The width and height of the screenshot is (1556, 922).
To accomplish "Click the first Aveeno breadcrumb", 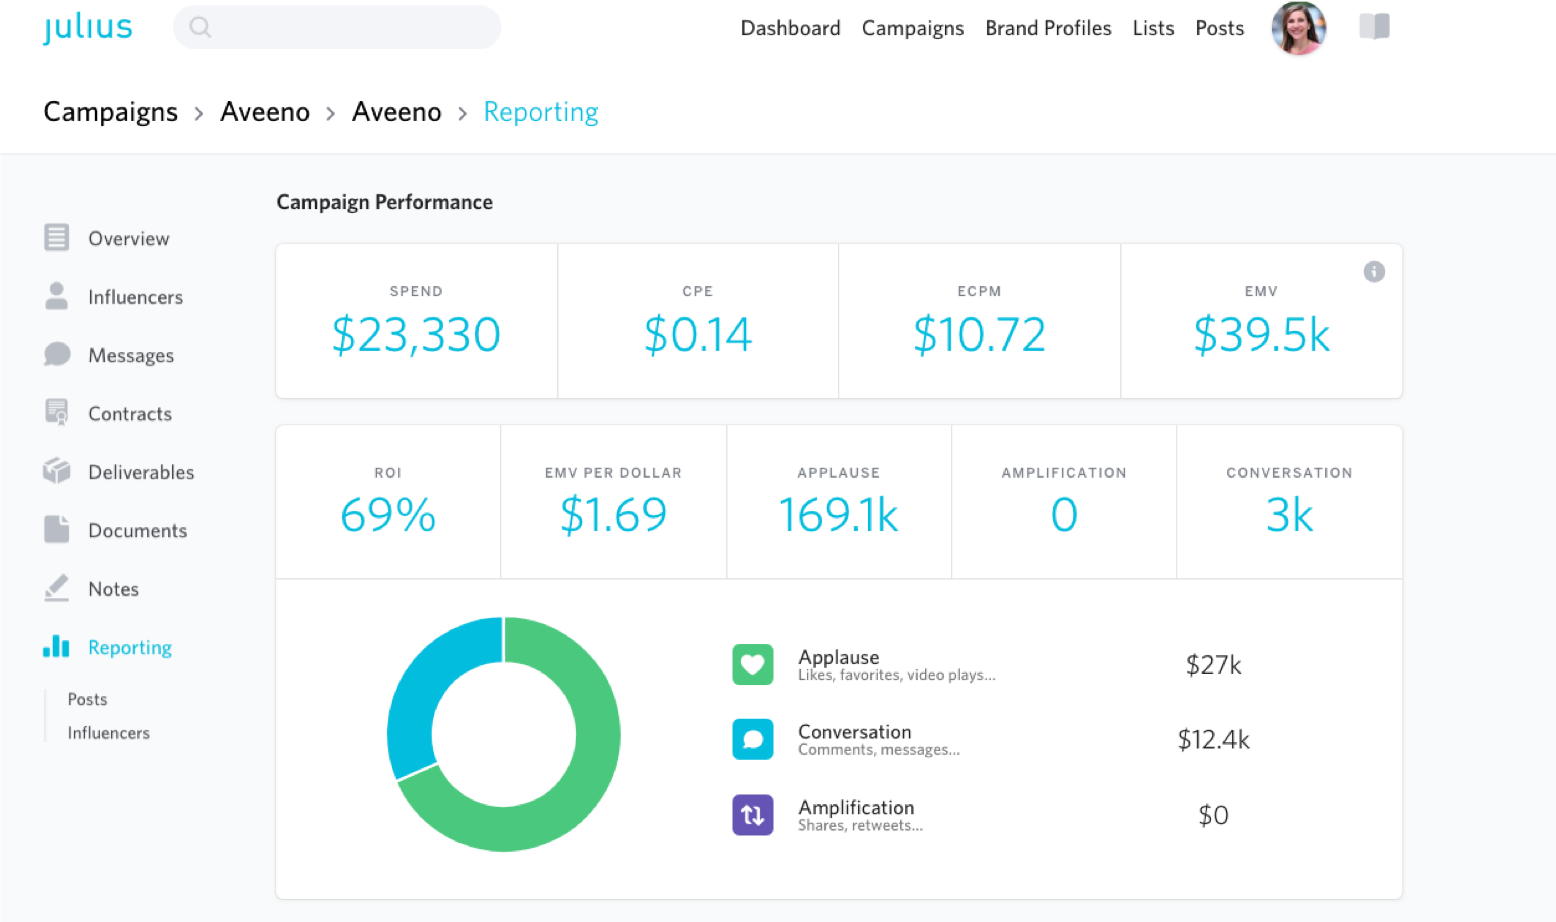I will [x=265, y=112].
